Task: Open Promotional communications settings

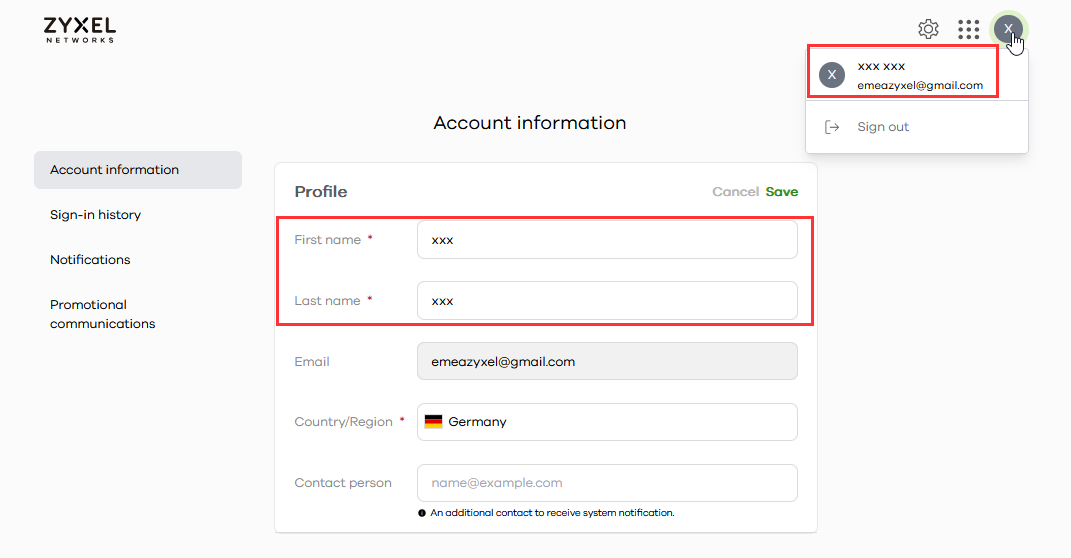Action: click(102, 314)
